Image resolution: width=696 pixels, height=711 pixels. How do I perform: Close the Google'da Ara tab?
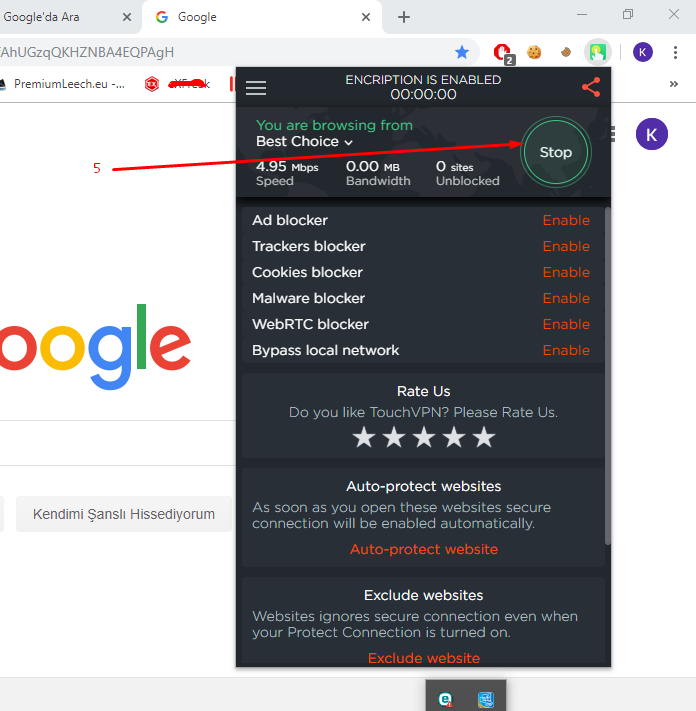click(x=127, y=17)
